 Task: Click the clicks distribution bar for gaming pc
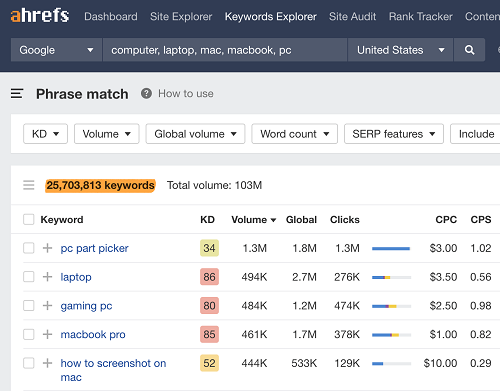(x=391, y=306)
